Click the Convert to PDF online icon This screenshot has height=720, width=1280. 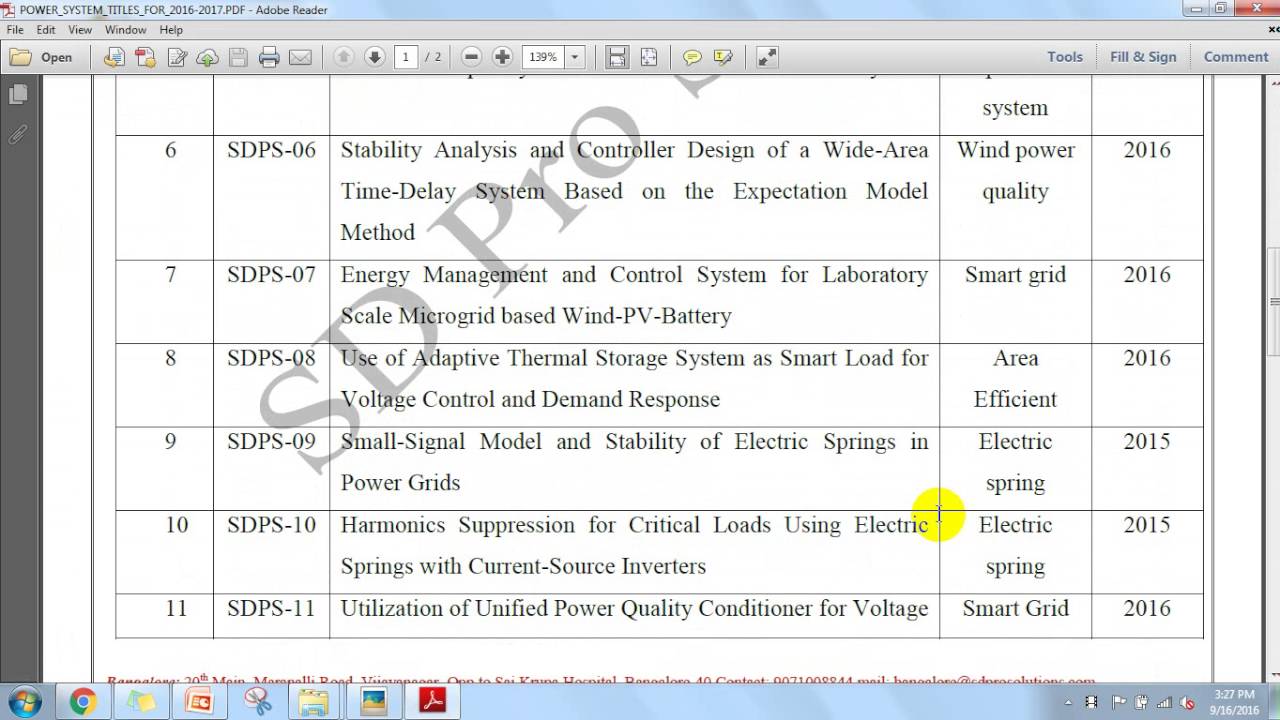coord(114,57)
